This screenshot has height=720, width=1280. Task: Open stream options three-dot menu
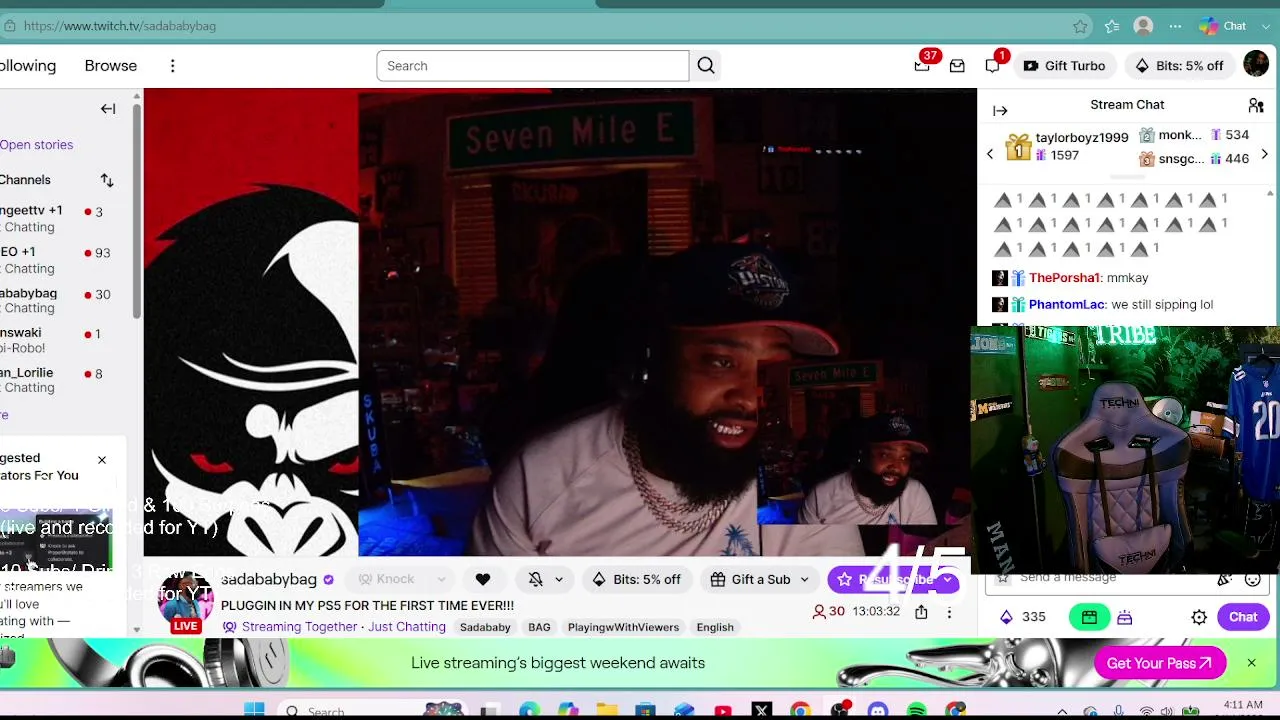click(x=949, y=612)
